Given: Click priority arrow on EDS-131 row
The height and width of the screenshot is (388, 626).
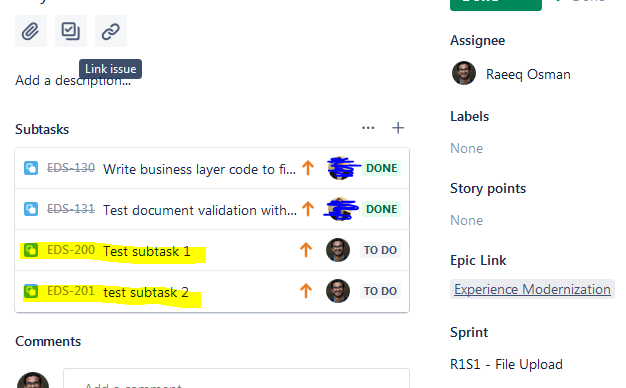Looking at the screenshot, I should point(308,209).
